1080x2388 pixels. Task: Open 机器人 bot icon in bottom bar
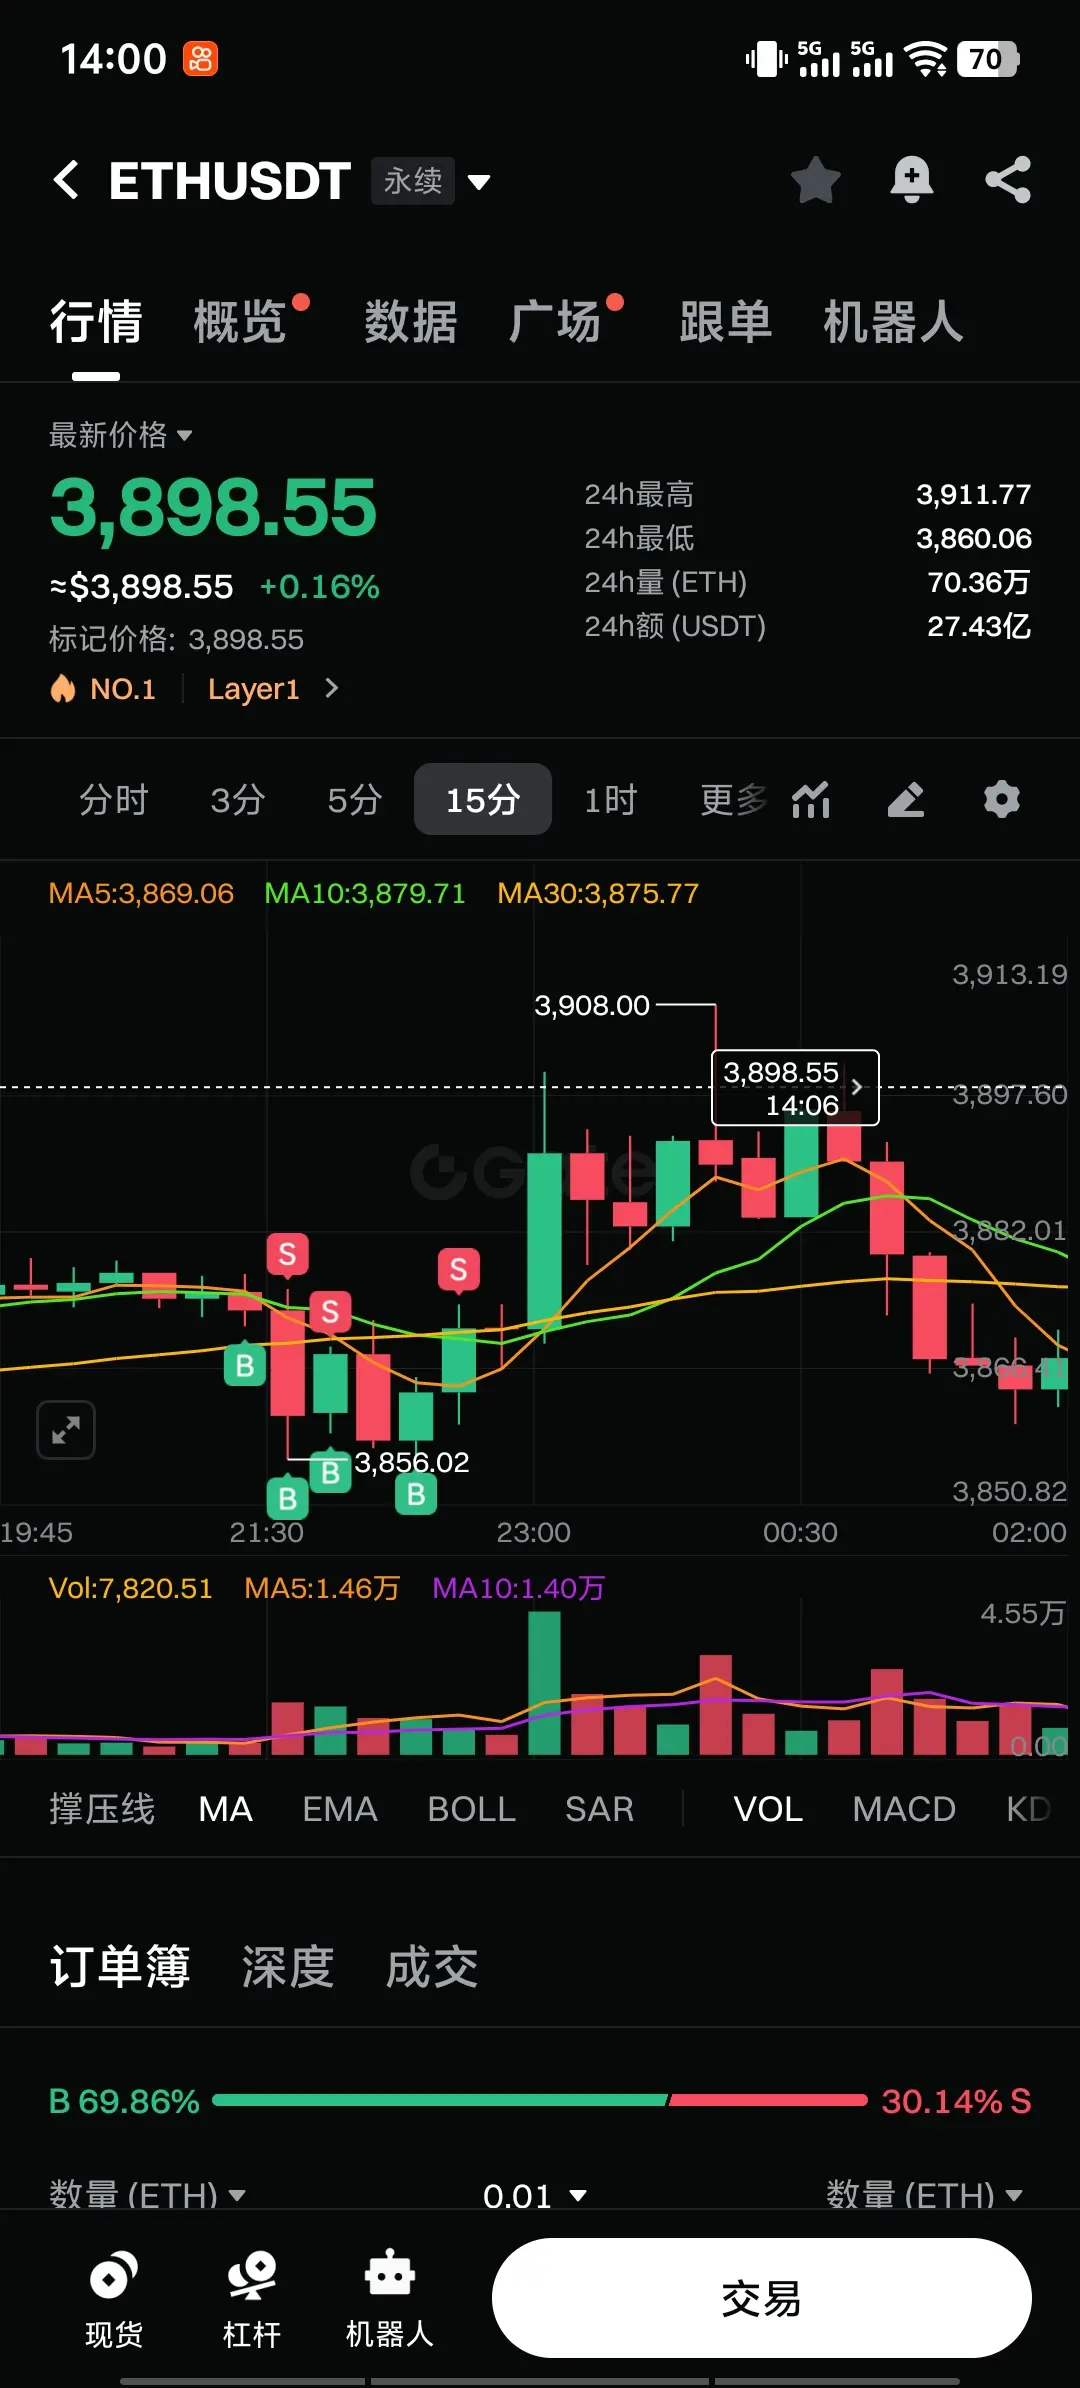coord(389,2300)
